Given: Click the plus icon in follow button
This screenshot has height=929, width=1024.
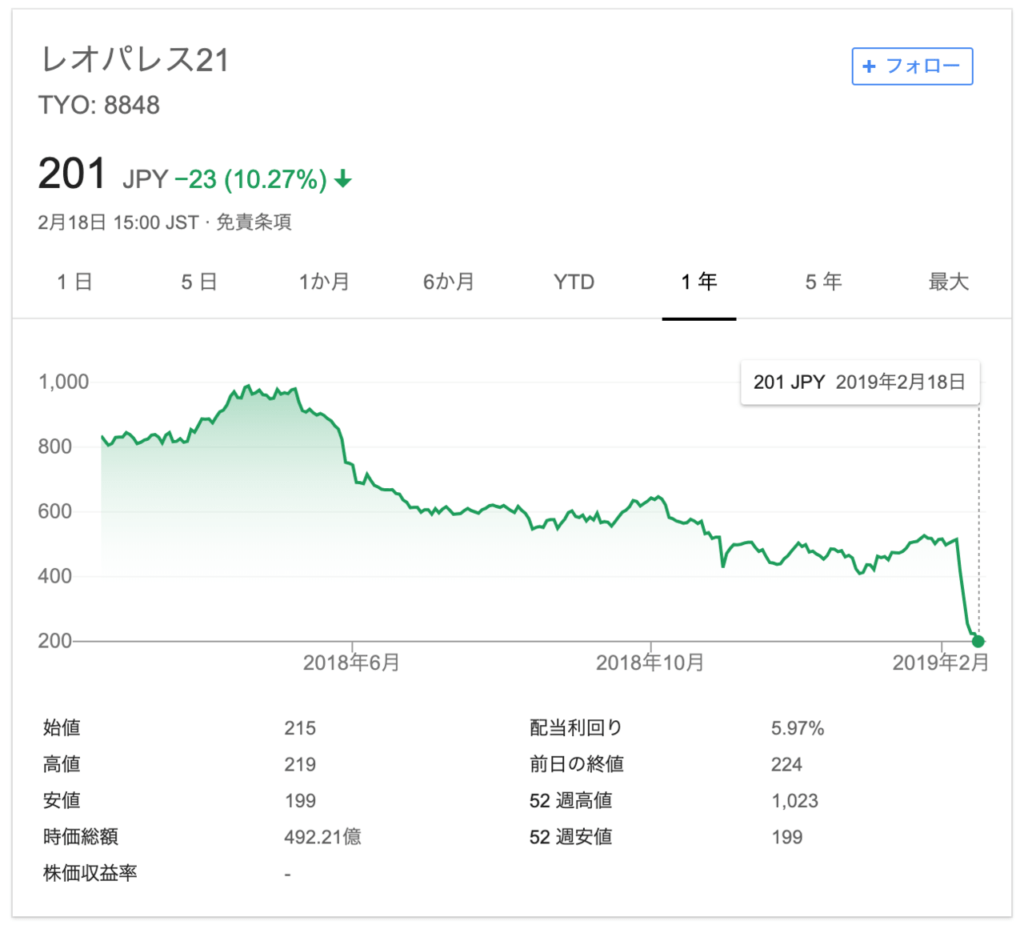Looking at the screenshot, I should click(869, 66).
